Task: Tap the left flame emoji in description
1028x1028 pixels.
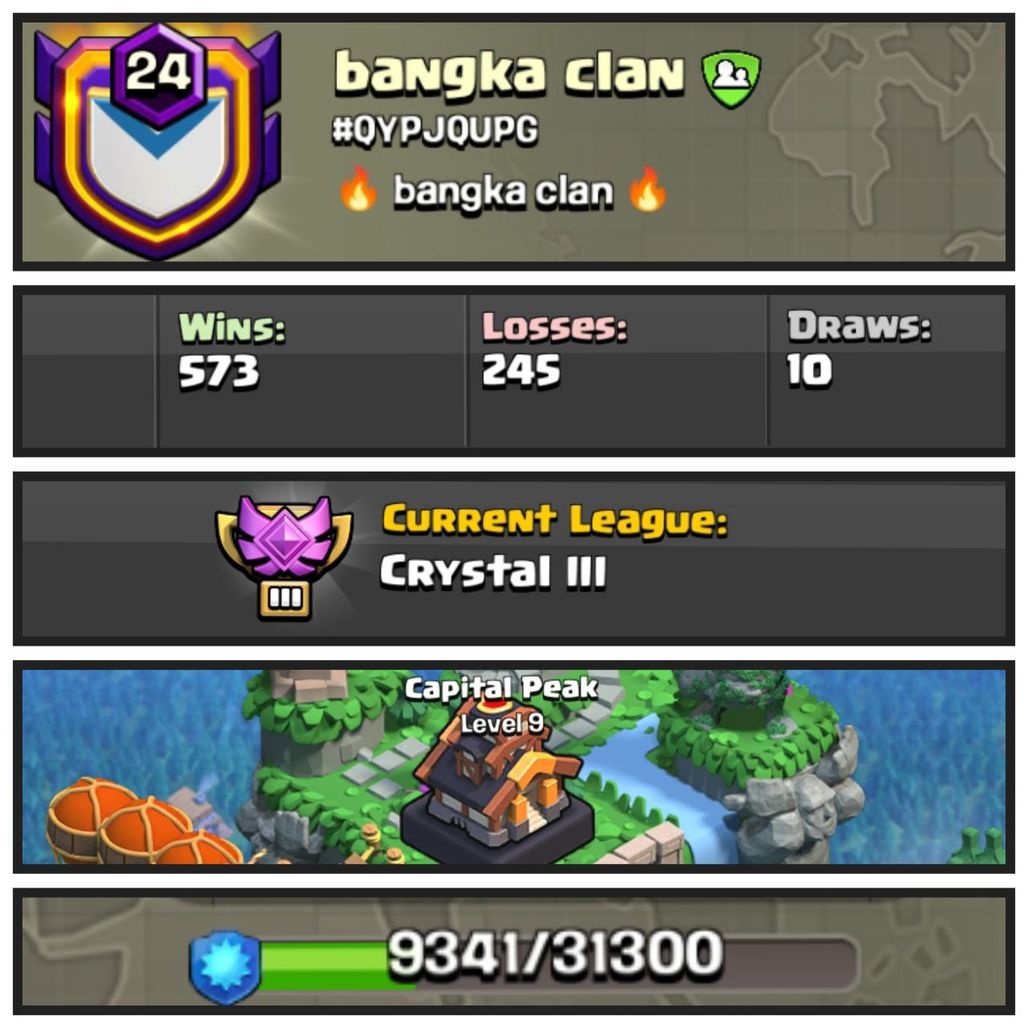Action: (x=358, y=189)
